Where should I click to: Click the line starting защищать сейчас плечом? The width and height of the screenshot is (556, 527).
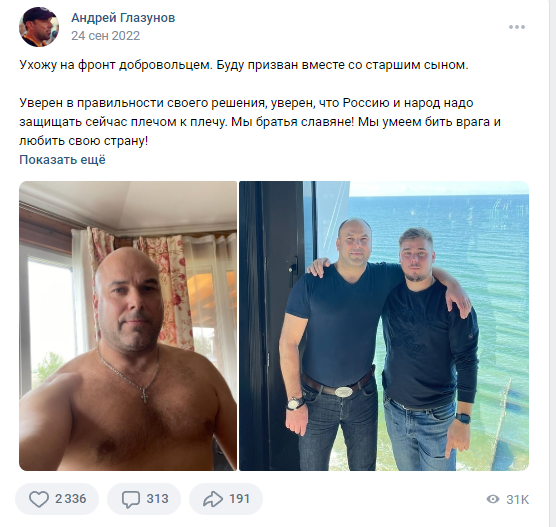click(260, 122)
